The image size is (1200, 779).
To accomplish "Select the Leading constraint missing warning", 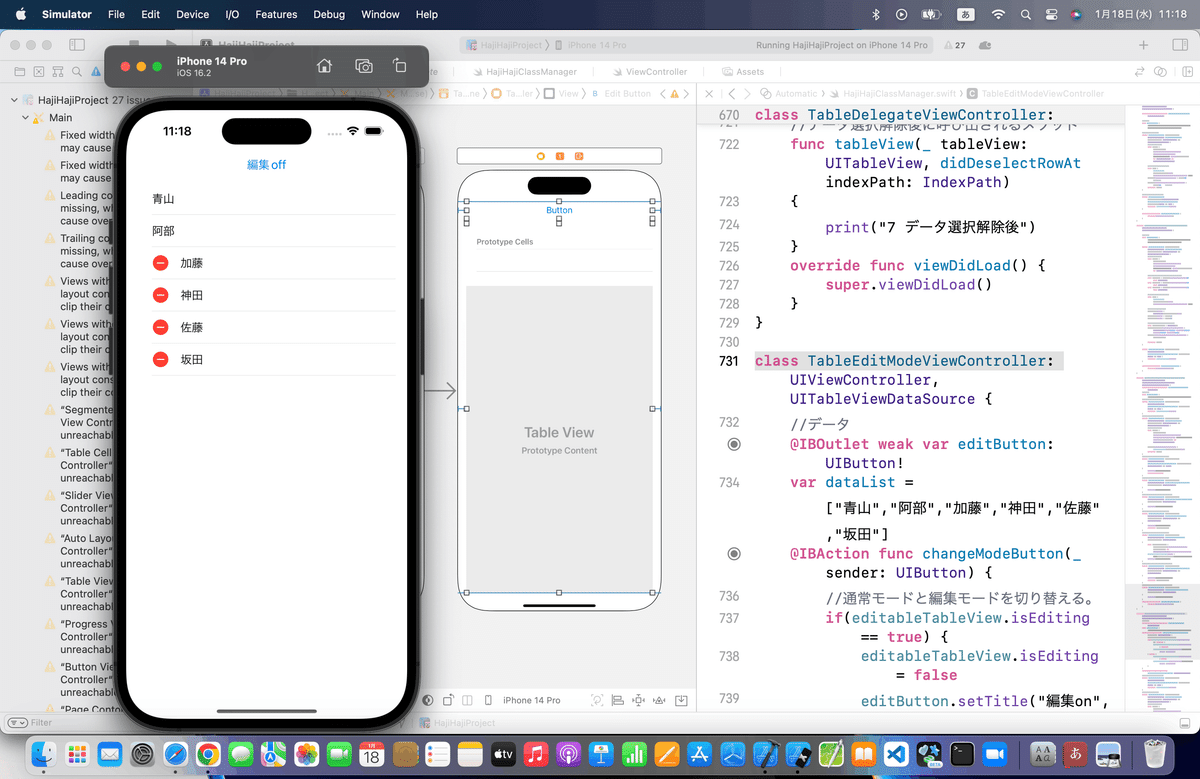I will click(x=80, y=208).
